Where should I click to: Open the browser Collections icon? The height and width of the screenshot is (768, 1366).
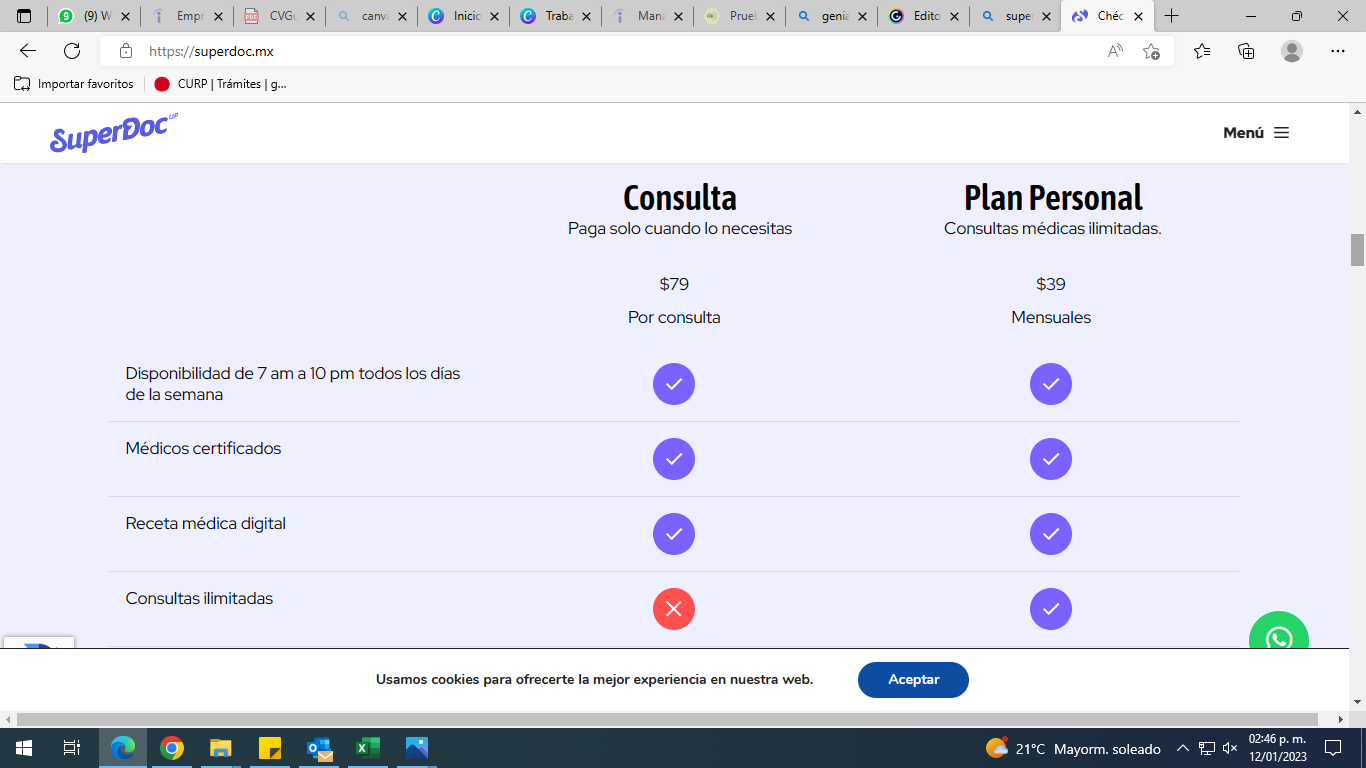point(1246,51)
